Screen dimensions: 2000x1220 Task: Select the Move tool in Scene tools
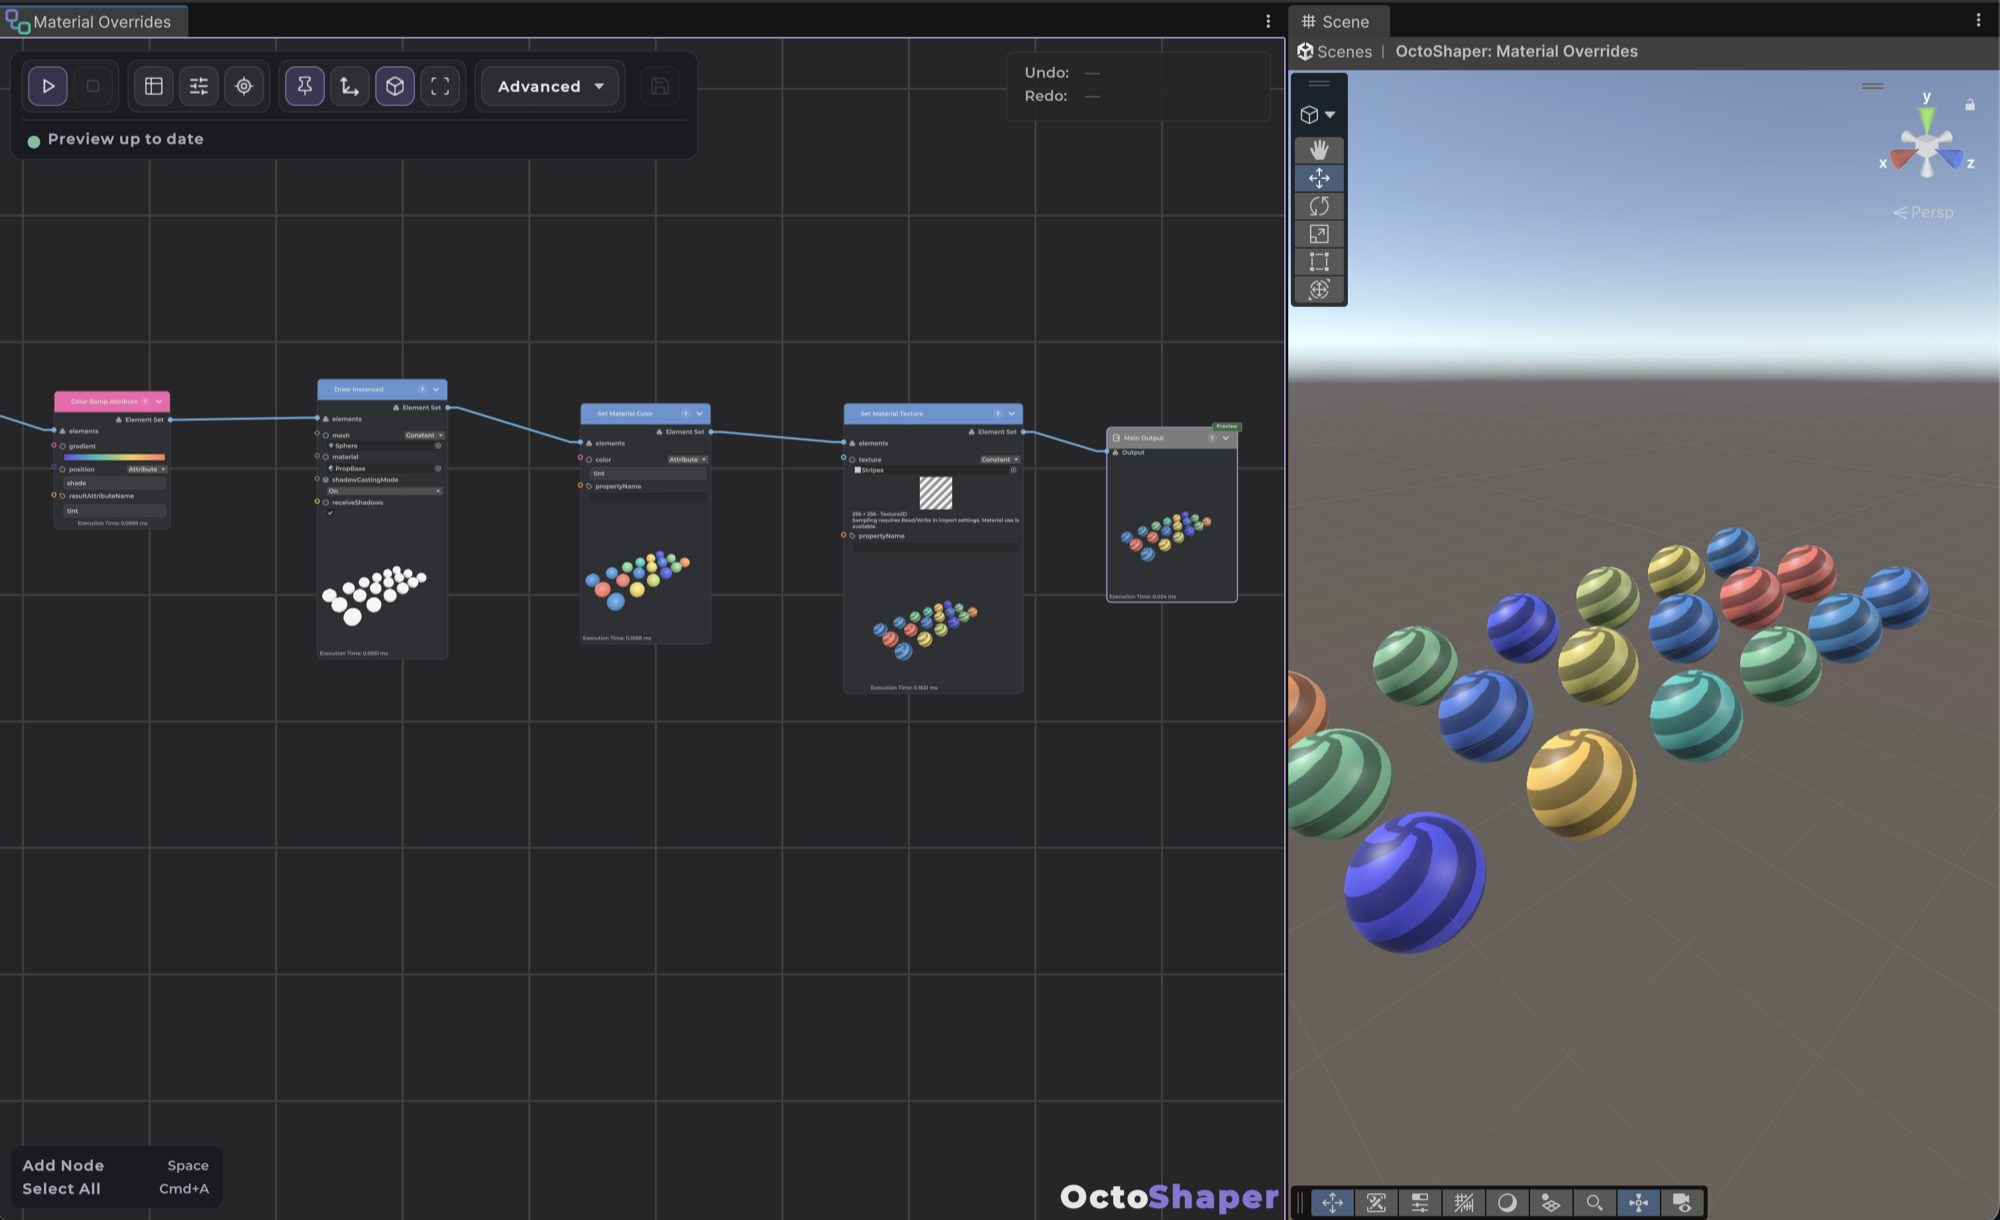1319,178
